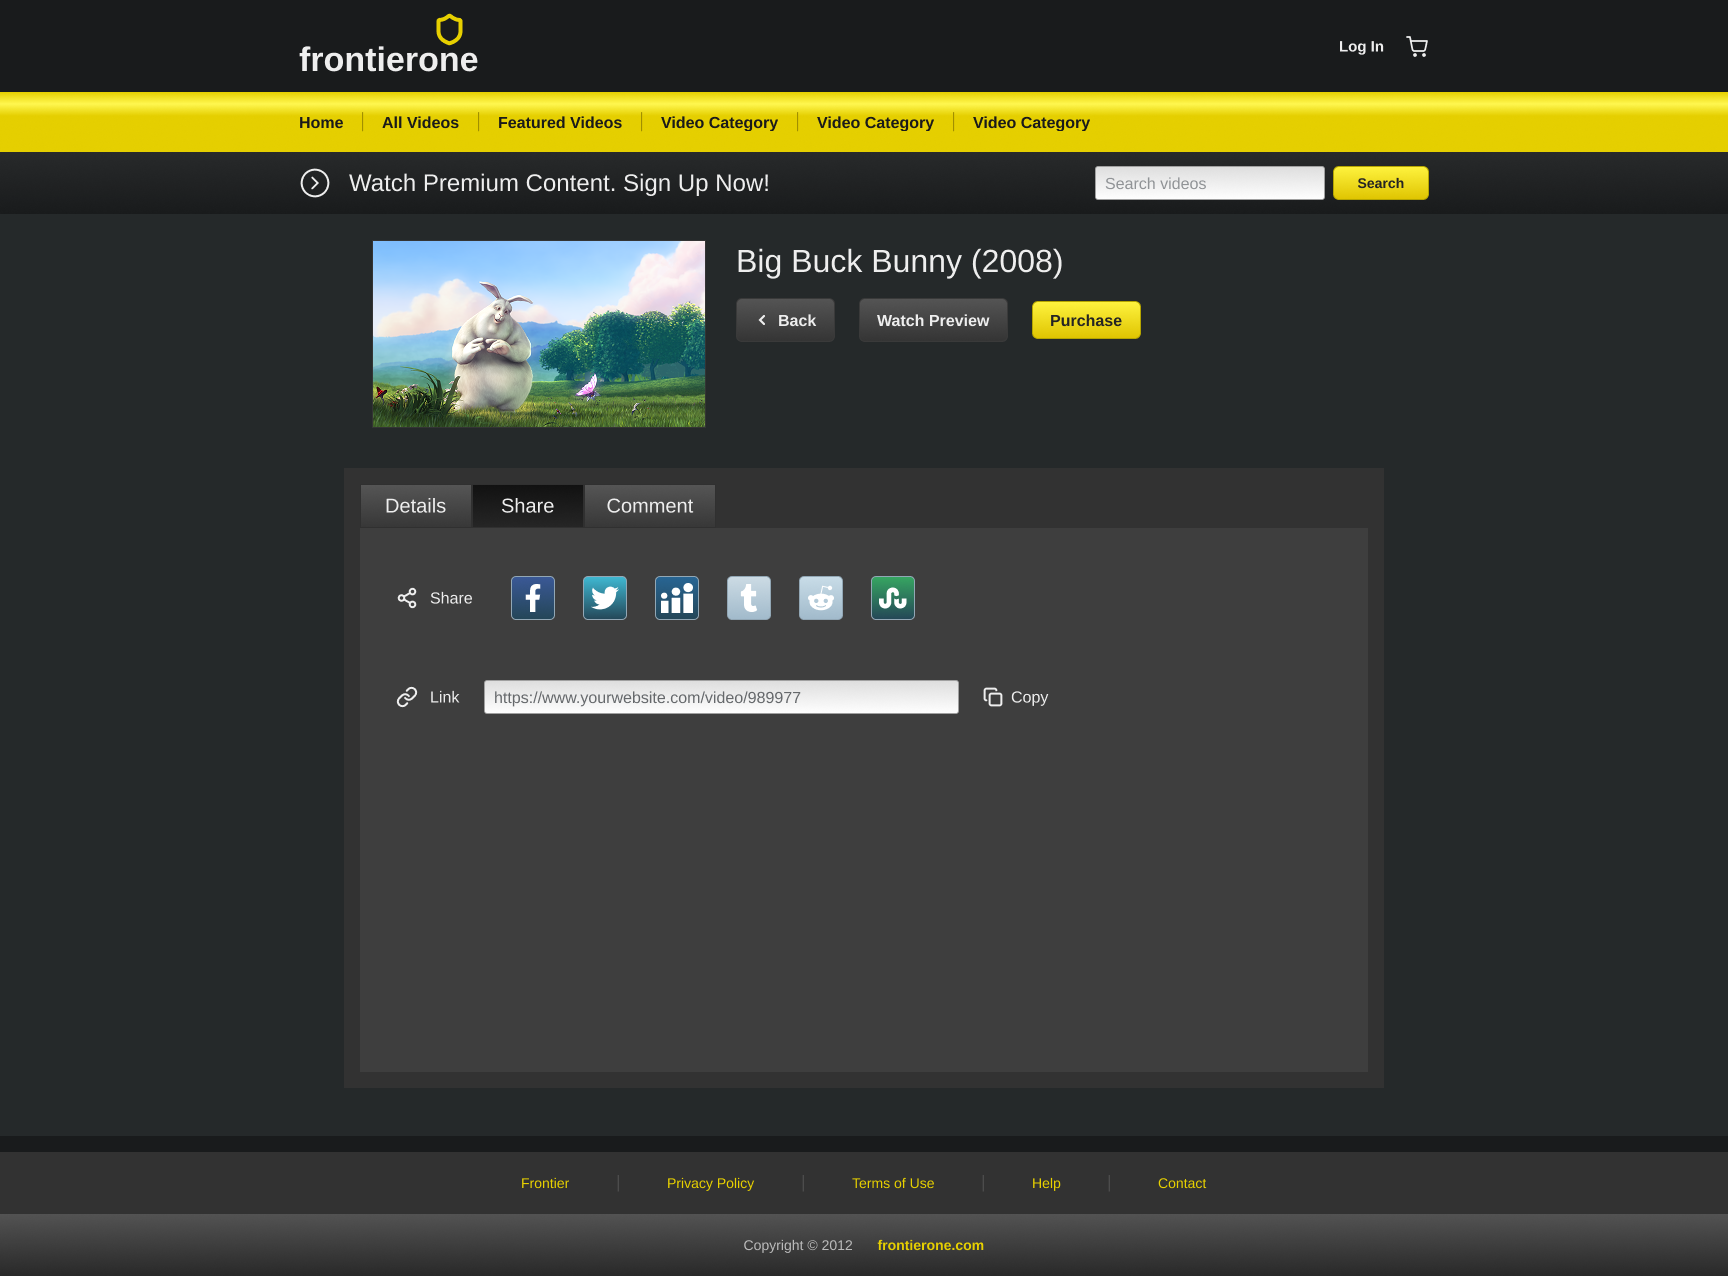Click the Contact footer link
This screenshot has height=1276, width=1728.
(1182, 1183)
